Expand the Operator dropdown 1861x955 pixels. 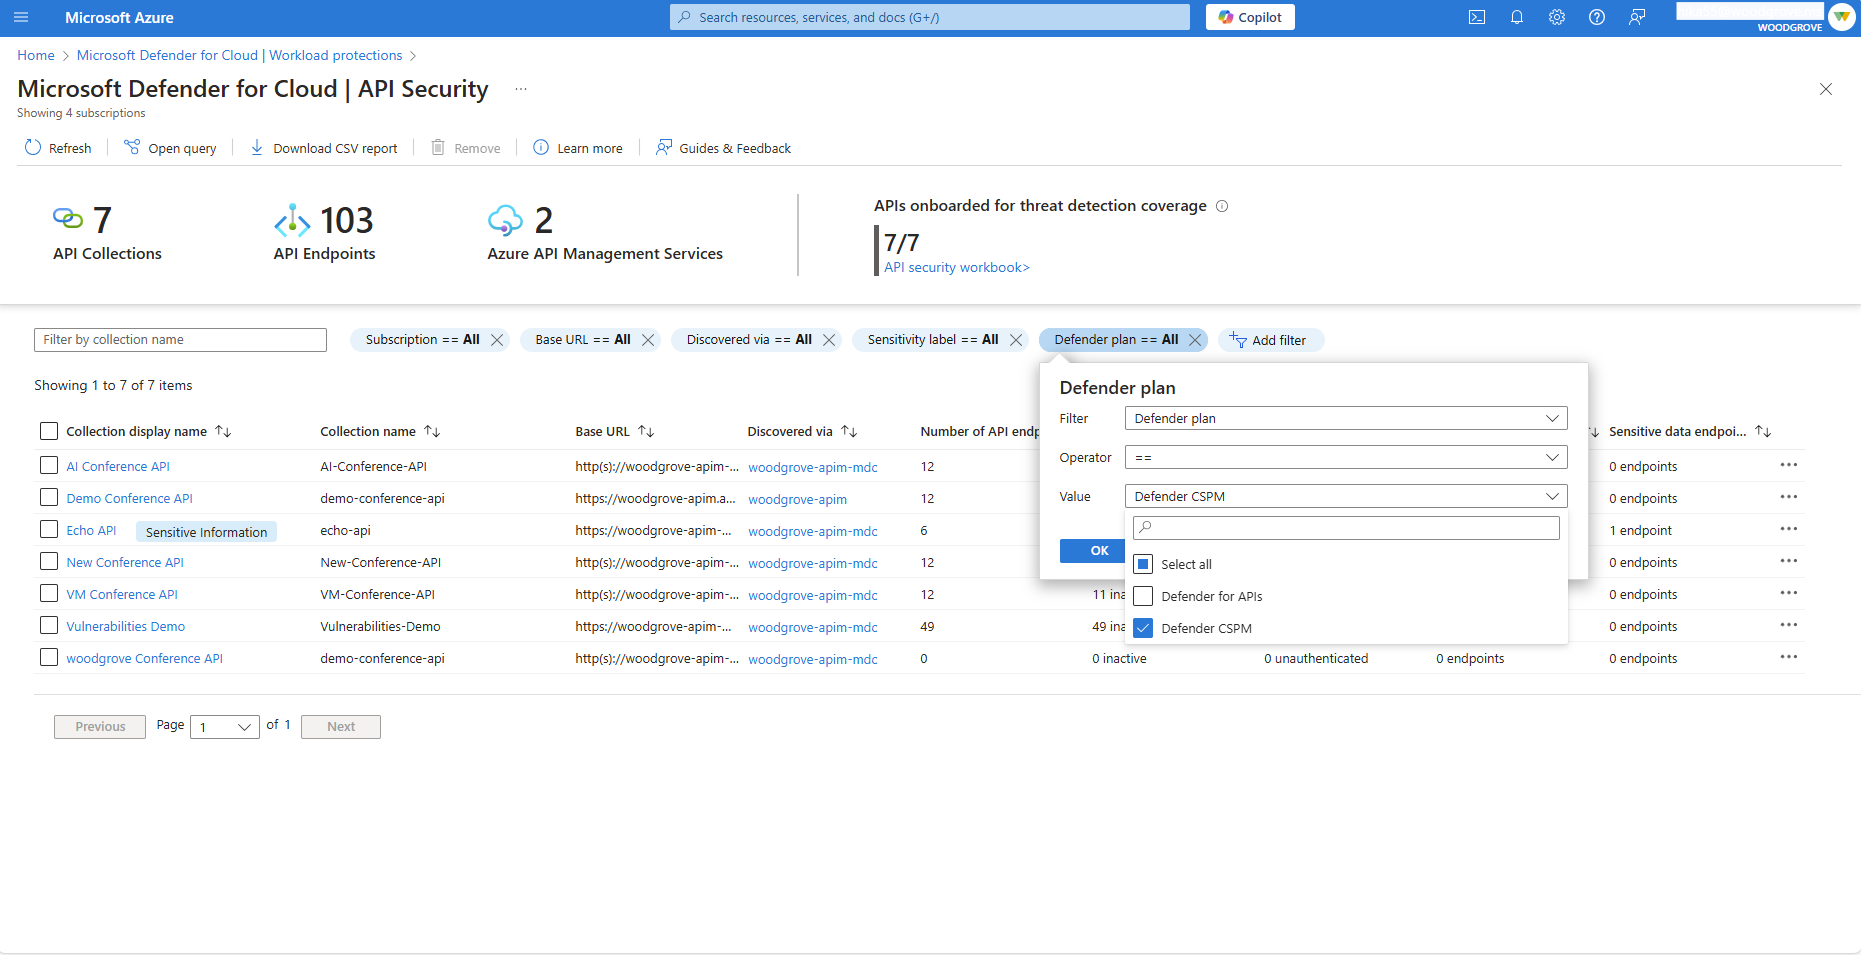click(1346, 457)
